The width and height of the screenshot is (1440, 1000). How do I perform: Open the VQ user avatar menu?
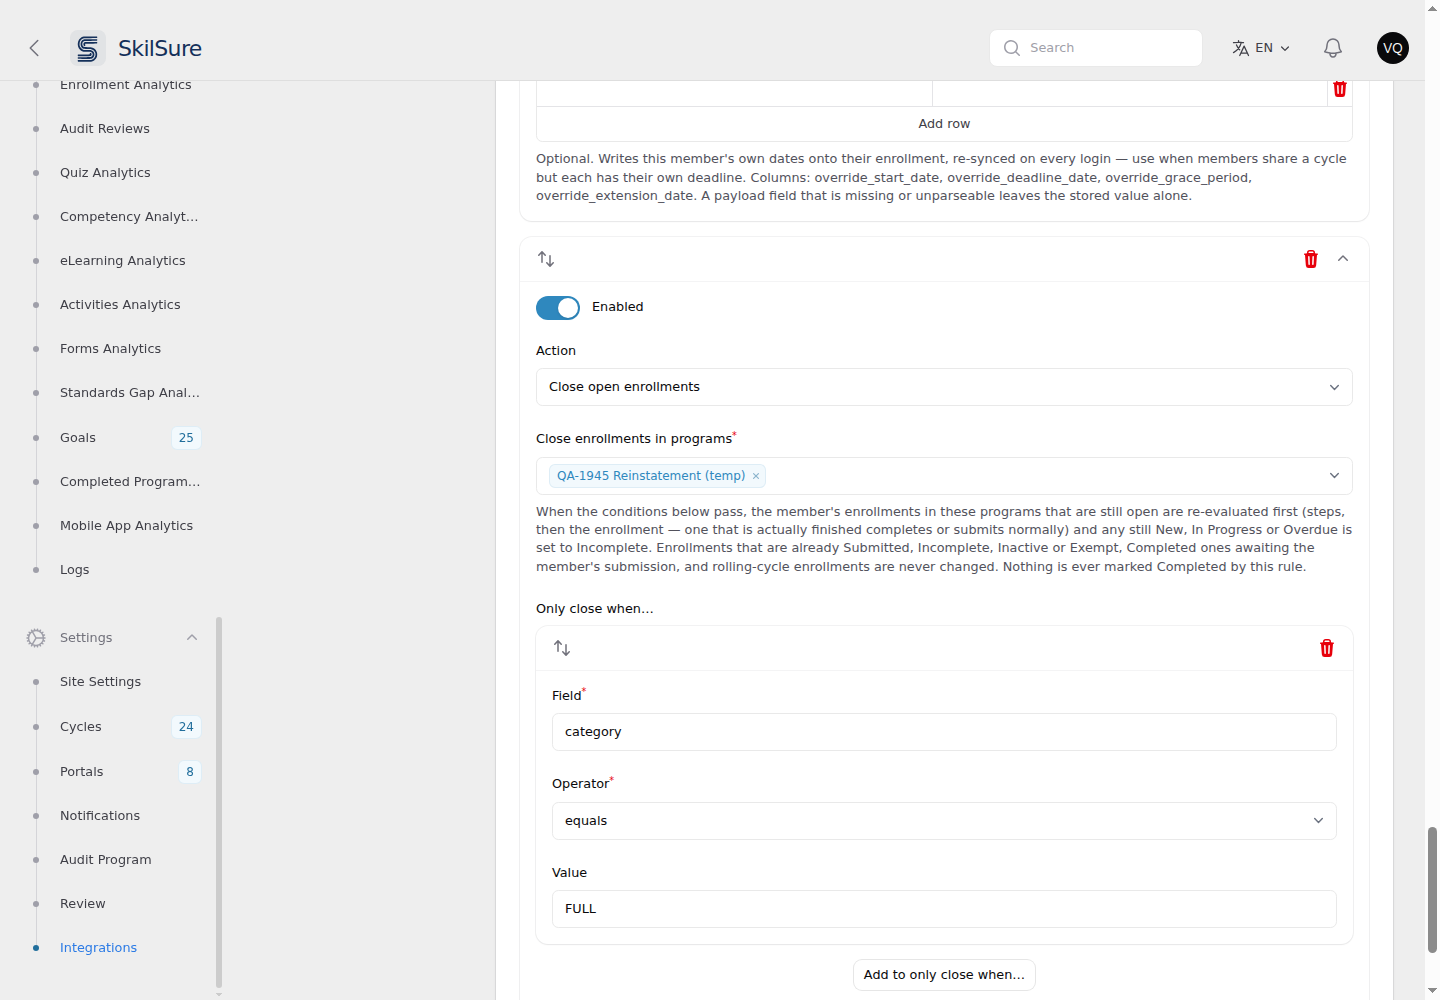(x=1393, y=48)
